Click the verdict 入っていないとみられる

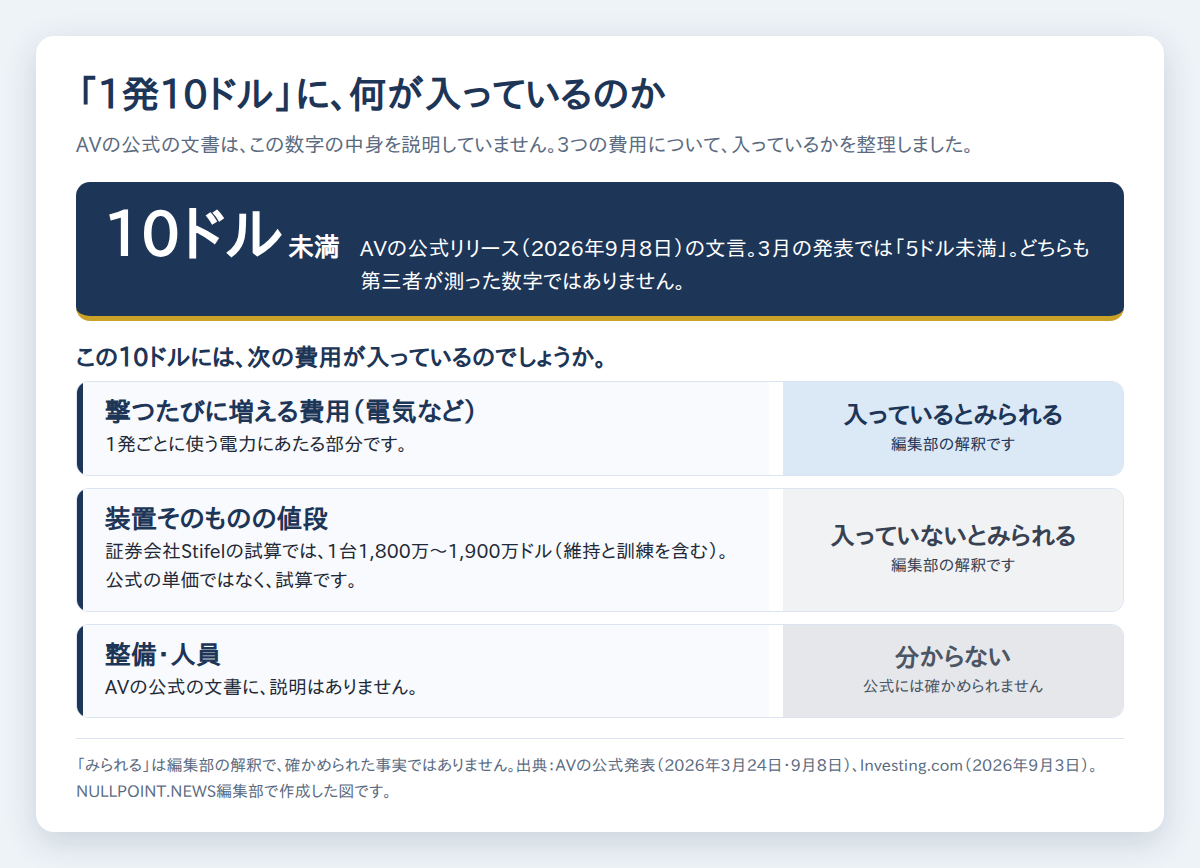pos(953,535)
